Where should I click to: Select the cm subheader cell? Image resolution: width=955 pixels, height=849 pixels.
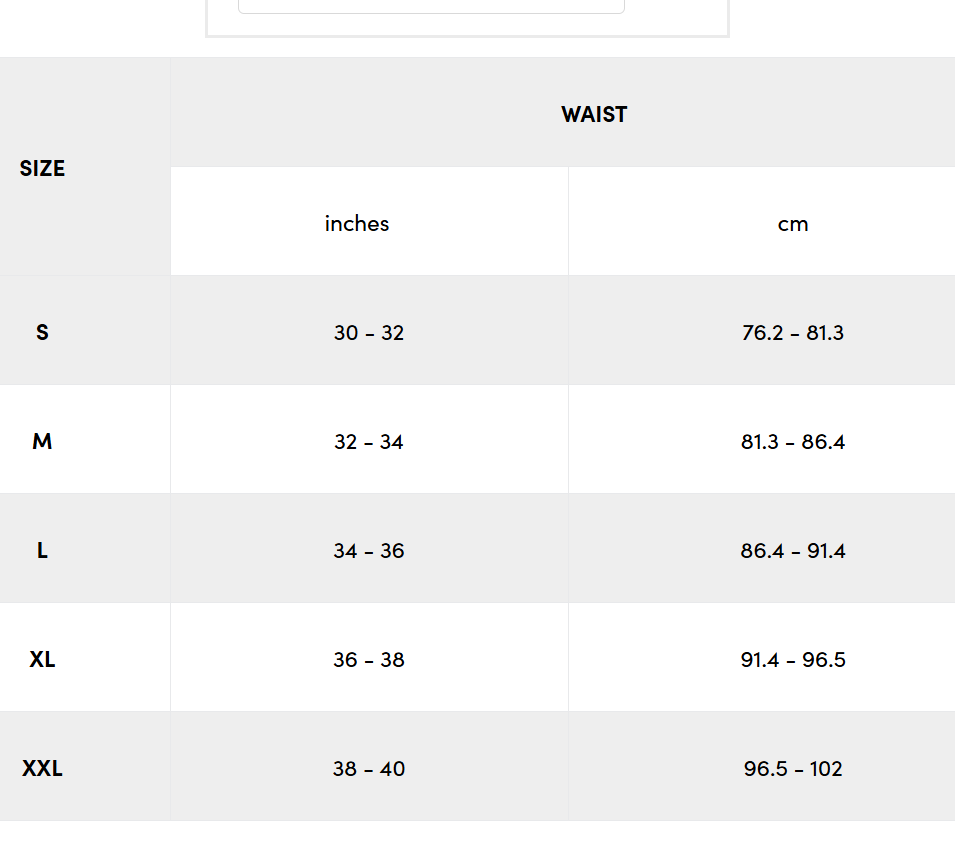point(792,224)
